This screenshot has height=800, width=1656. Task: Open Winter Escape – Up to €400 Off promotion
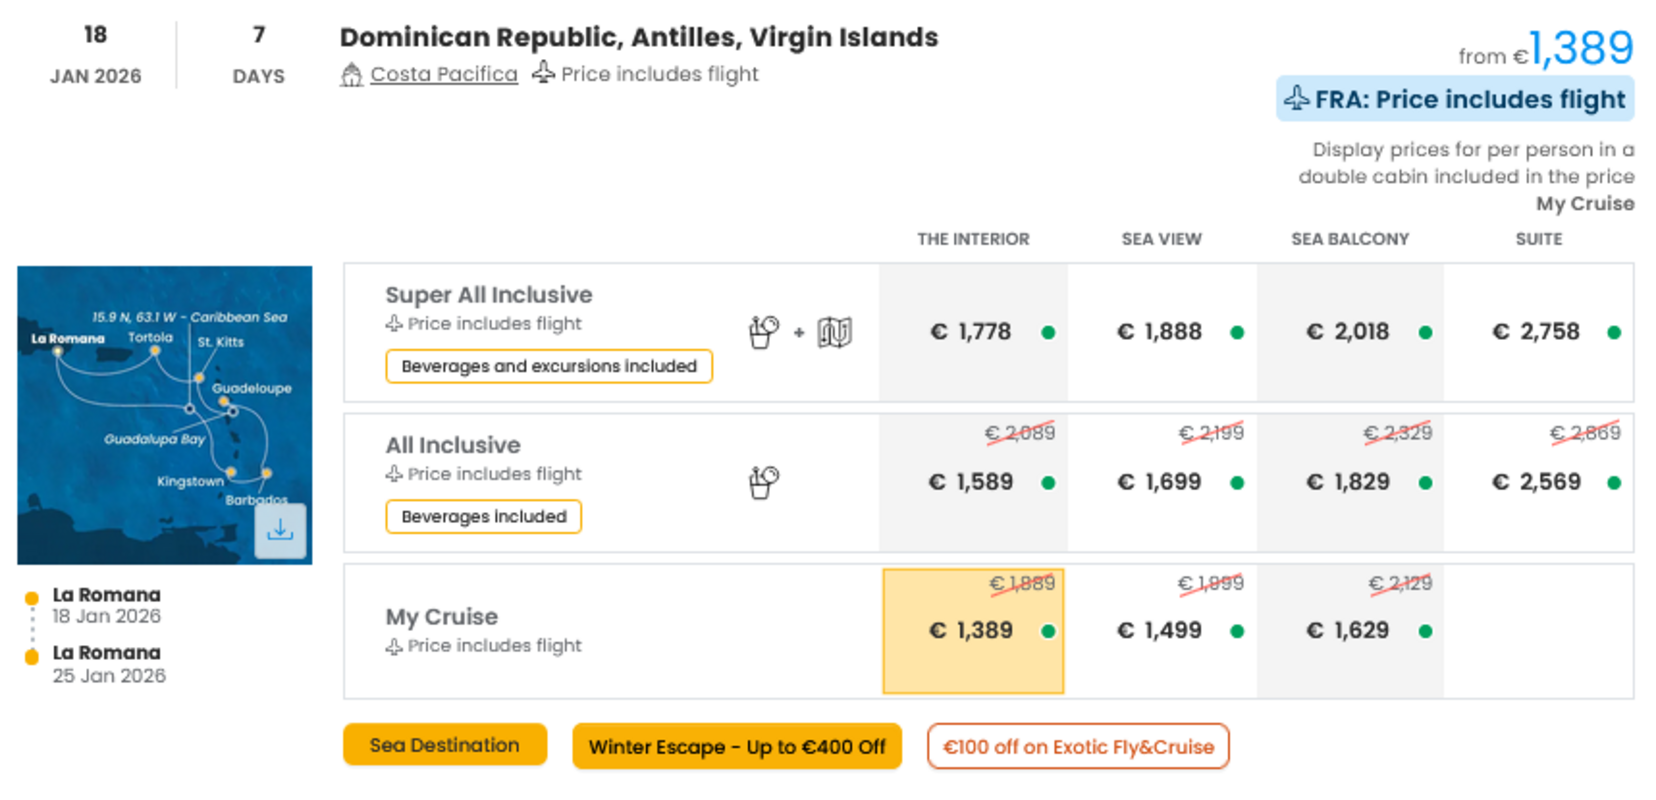(x=737, y=747)
